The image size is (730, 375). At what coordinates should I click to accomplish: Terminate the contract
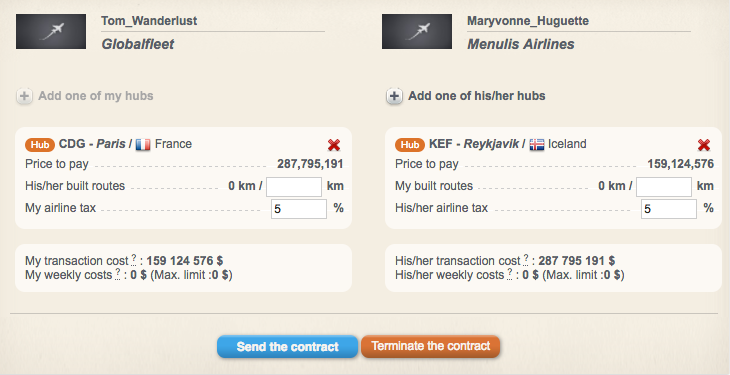(x=431, y=346)
